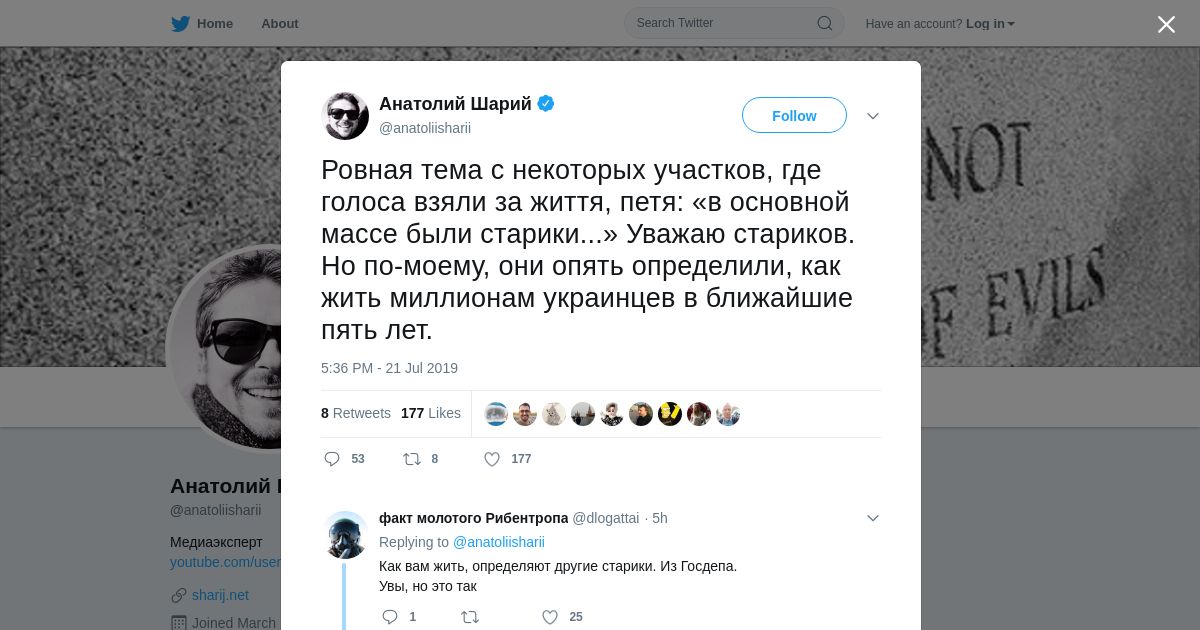Like the reply with 25 likes

(x=550, y=617)
